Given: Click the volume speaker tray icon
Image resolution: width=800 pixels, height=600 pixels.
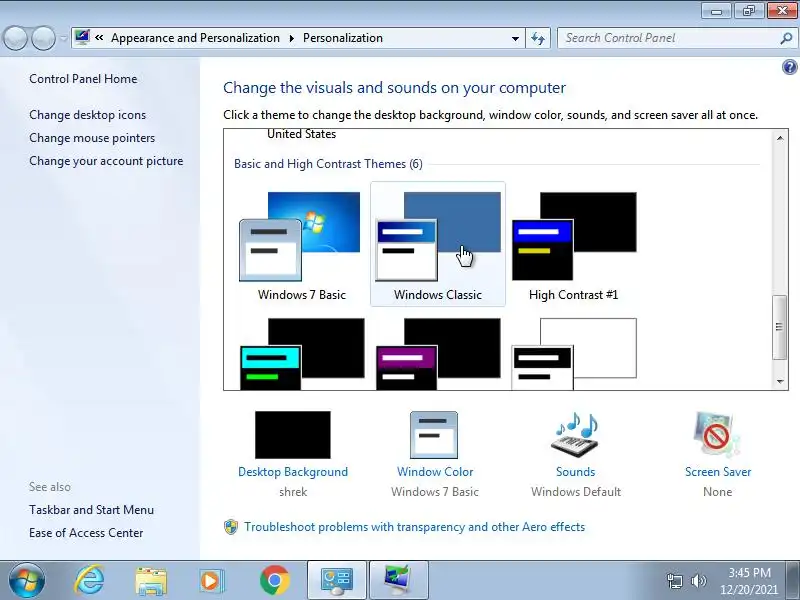Looking at the screenshot, I should [698, 581].
